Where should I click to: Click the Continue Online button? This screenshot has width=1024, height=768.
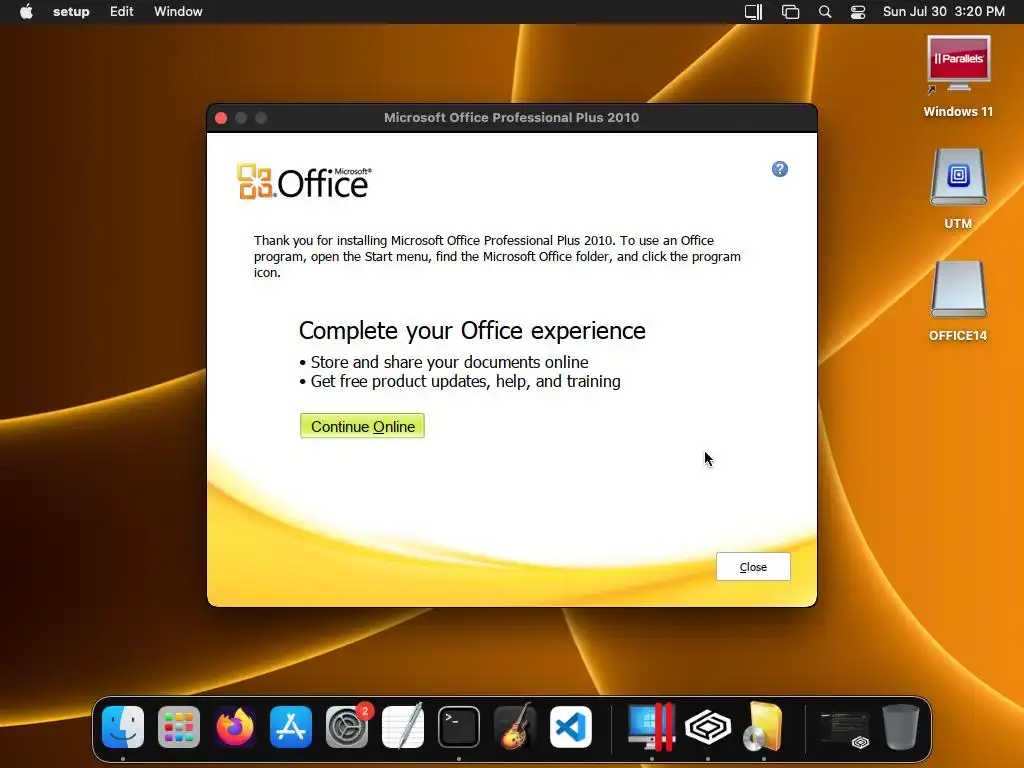[x=362, y=426]
